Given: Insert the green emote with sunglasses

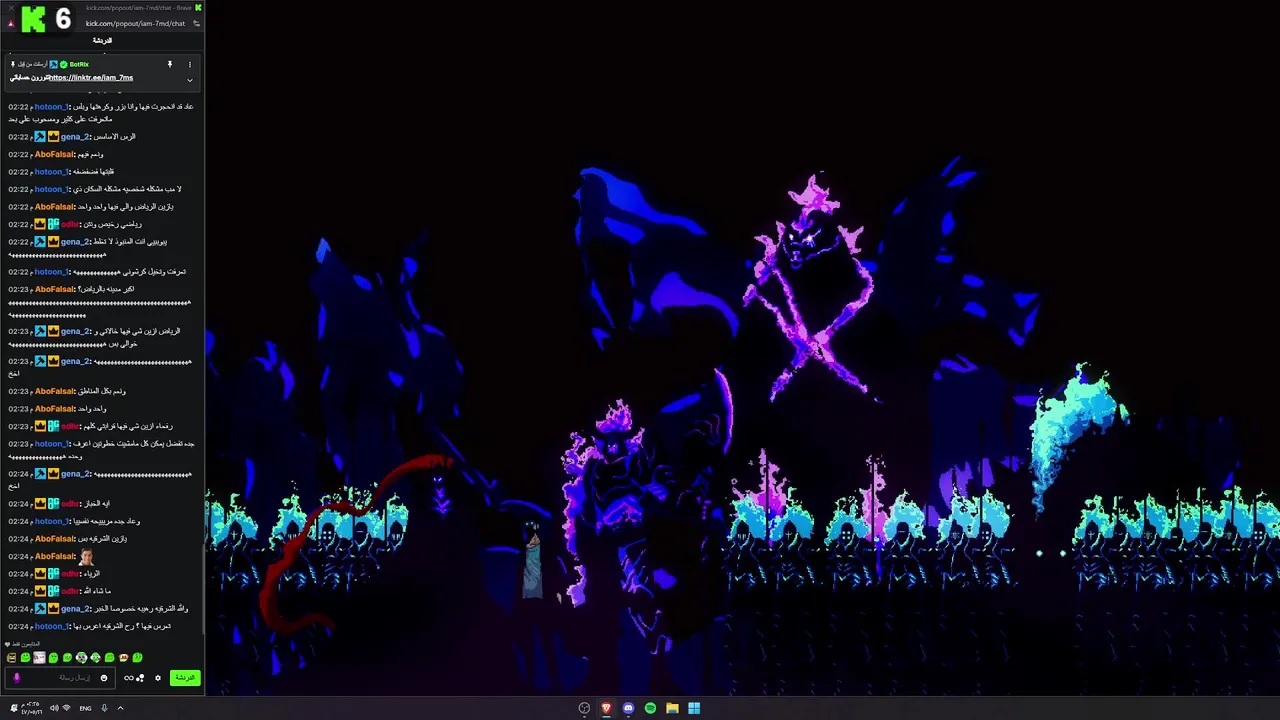Looking at the screenshot, I should 82,658.
